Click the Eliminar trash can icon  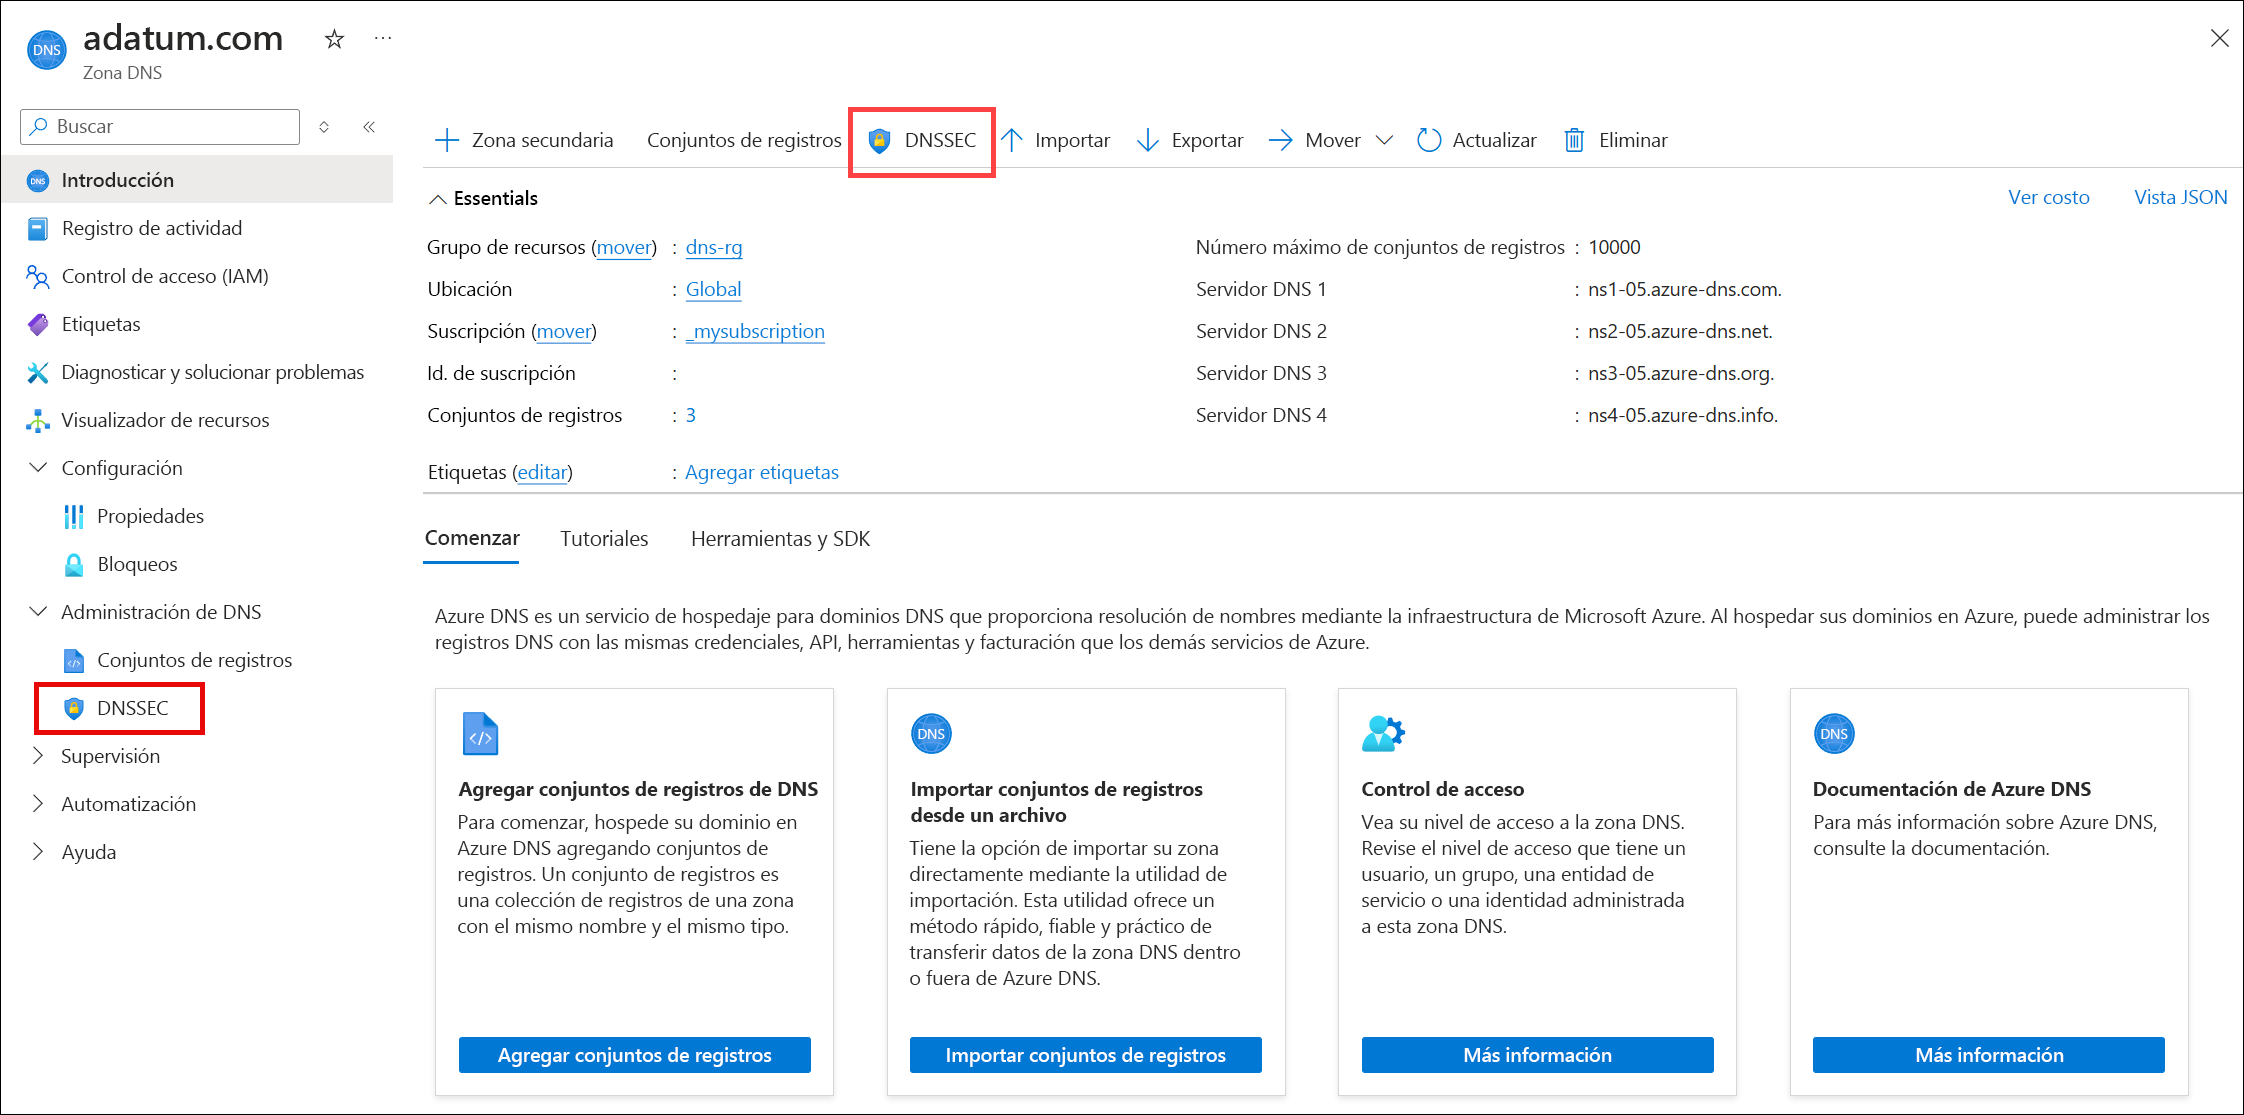(x=1574, y=141)
